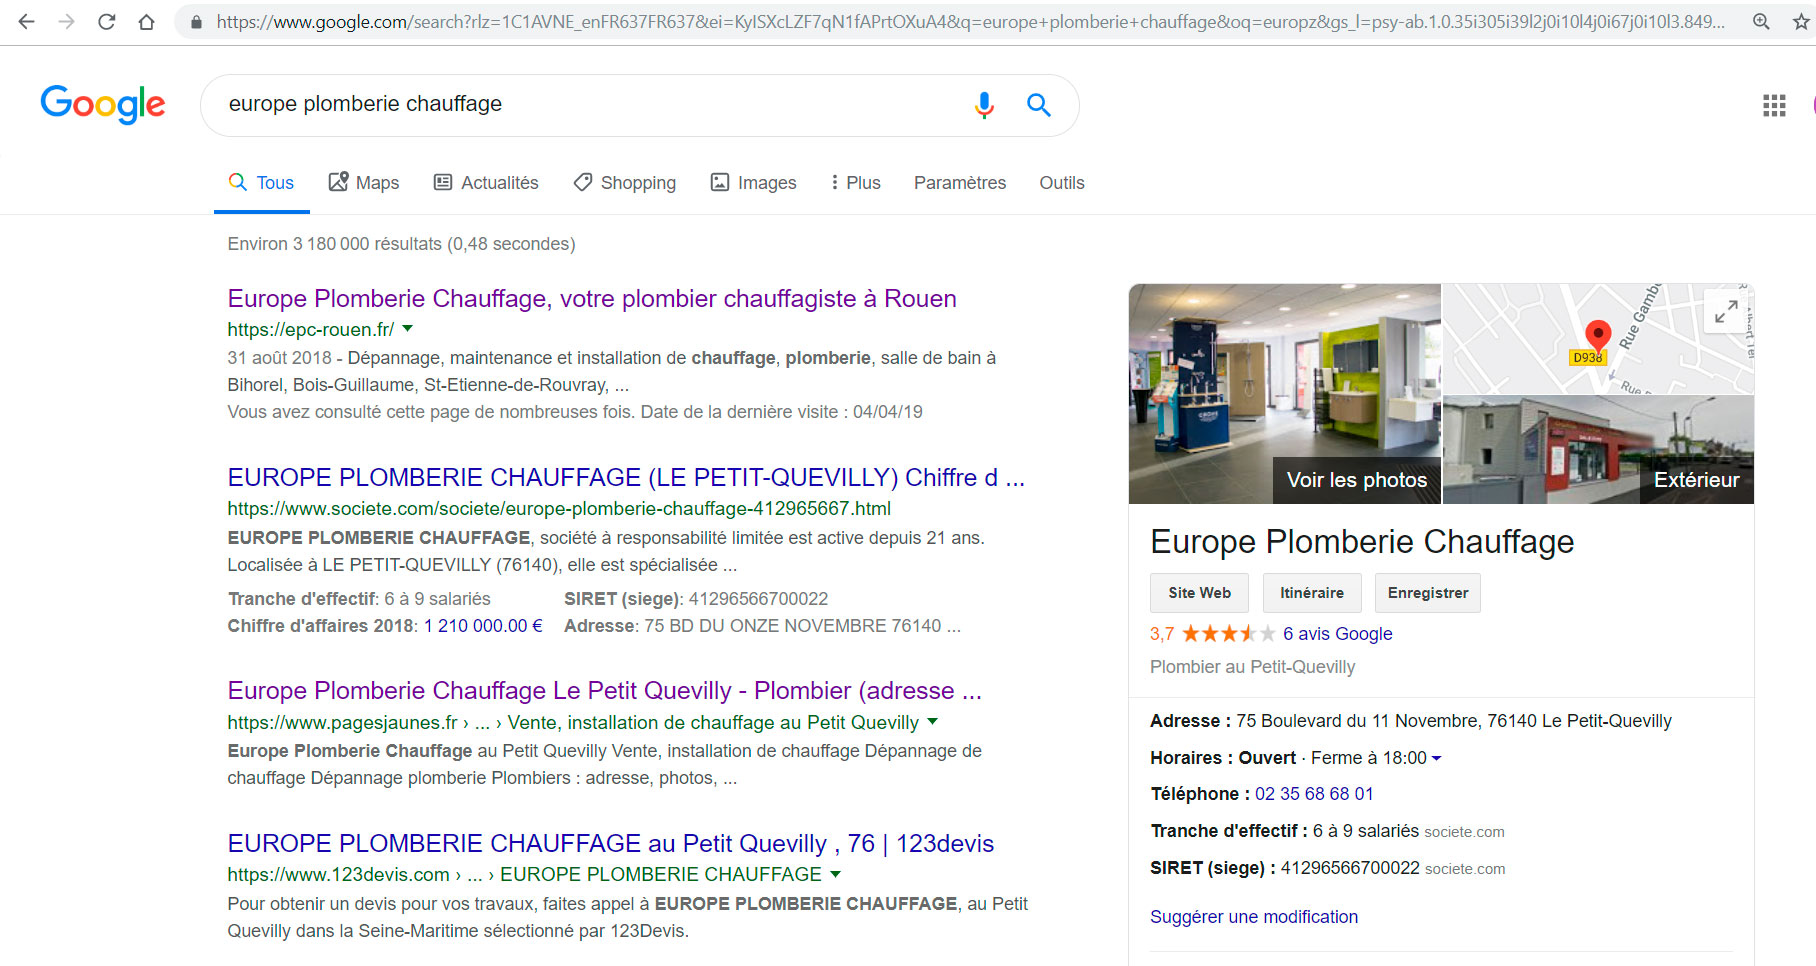Open the 6 avis Google reviews link

click(1337, 633)
